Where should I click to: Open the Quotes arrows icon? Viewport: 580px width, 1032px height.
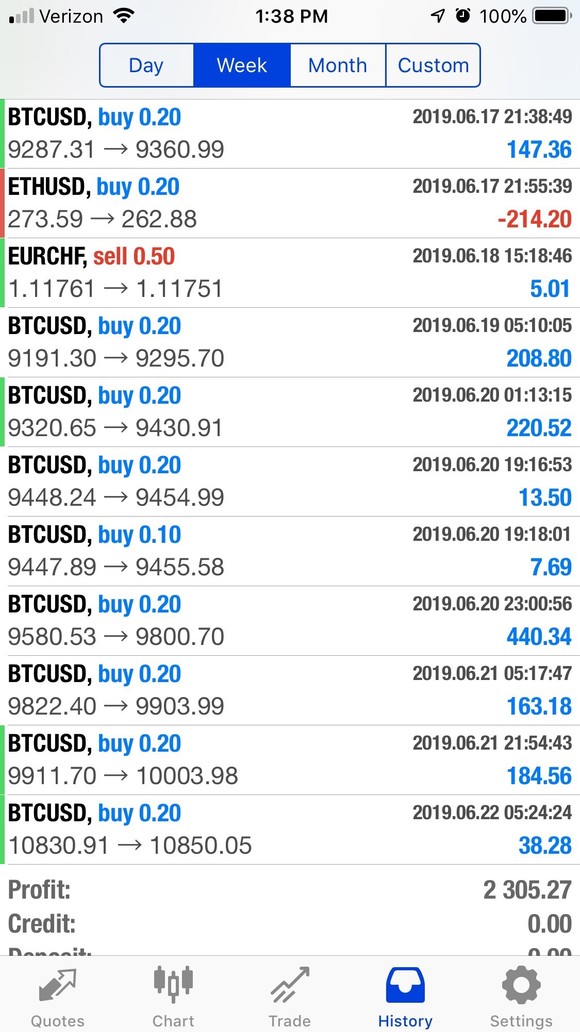(57, 987)
